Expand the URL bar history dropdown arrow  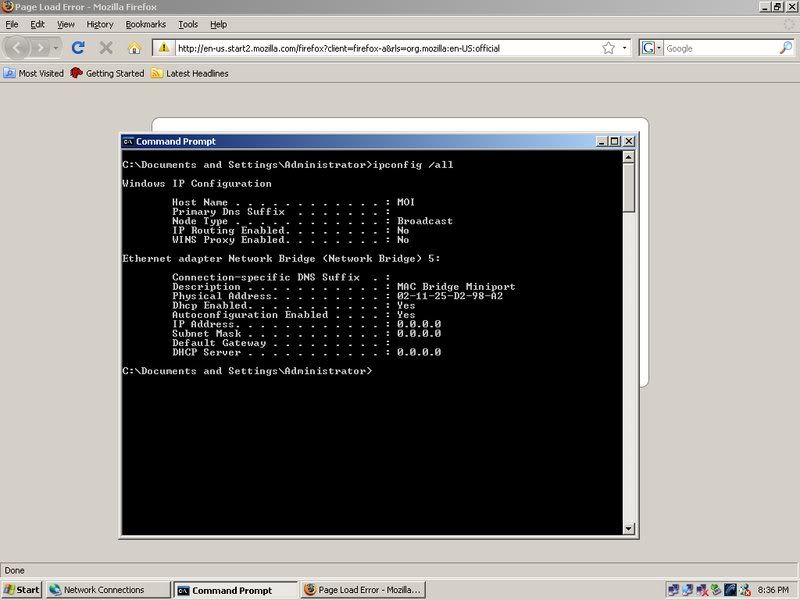coord(625,47)
